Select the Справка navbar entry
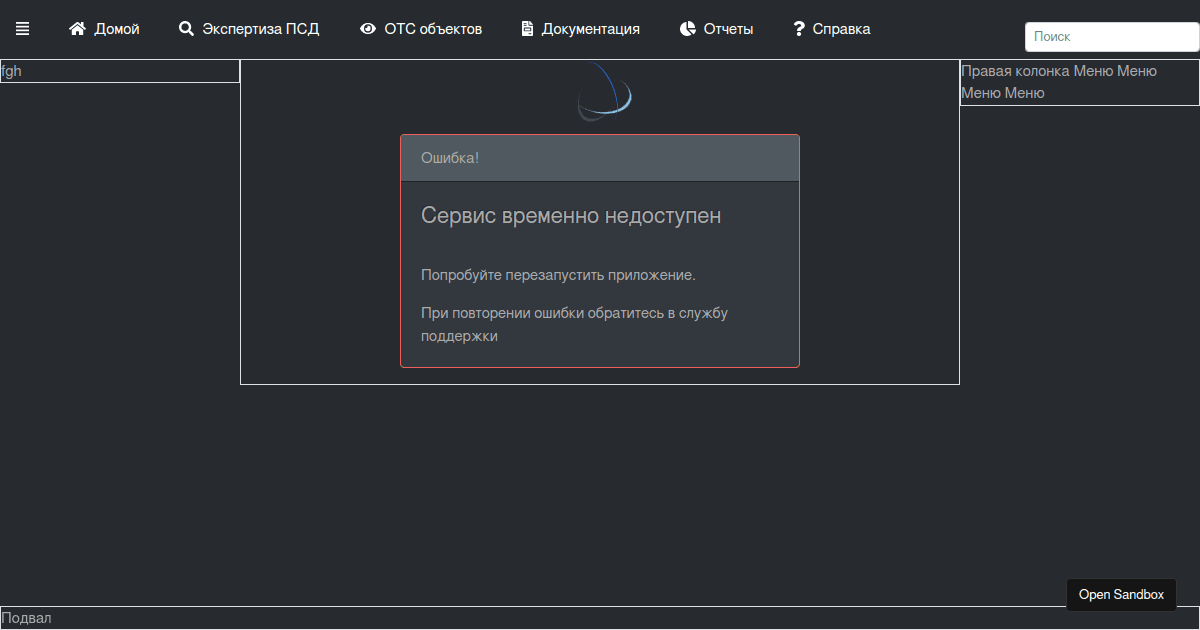The width and height of the screenshot is (1200, 630). click(x=840, y=29)
